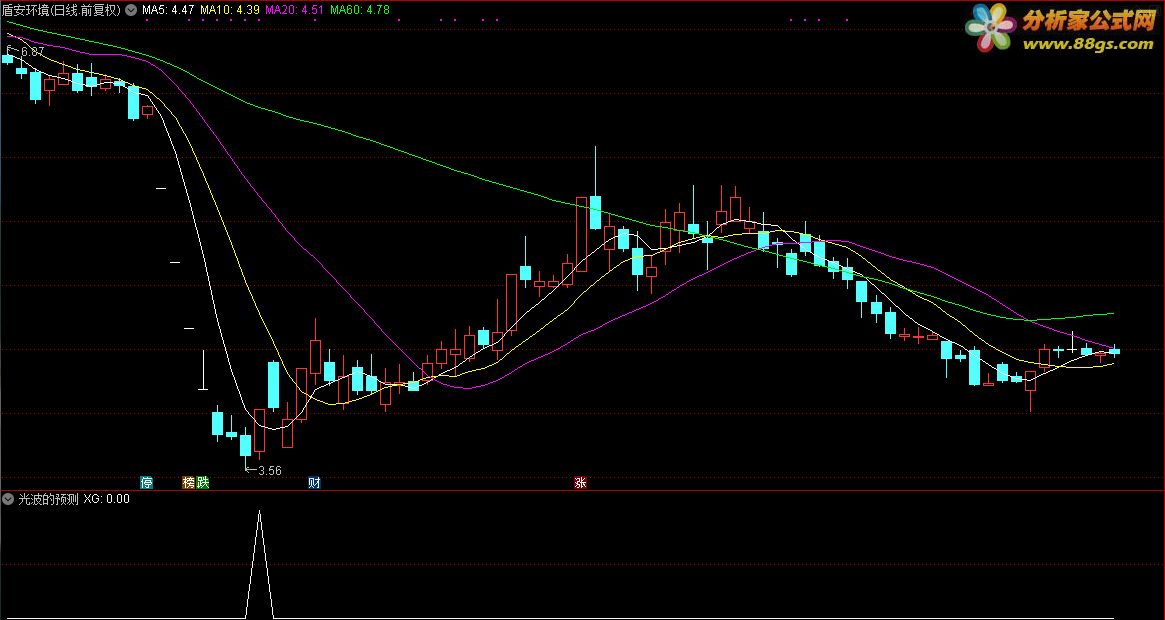Select the green MA60: 4.78 label
Image resolution: width=1165 pixels, height=620 pixels.
[360, 10]
